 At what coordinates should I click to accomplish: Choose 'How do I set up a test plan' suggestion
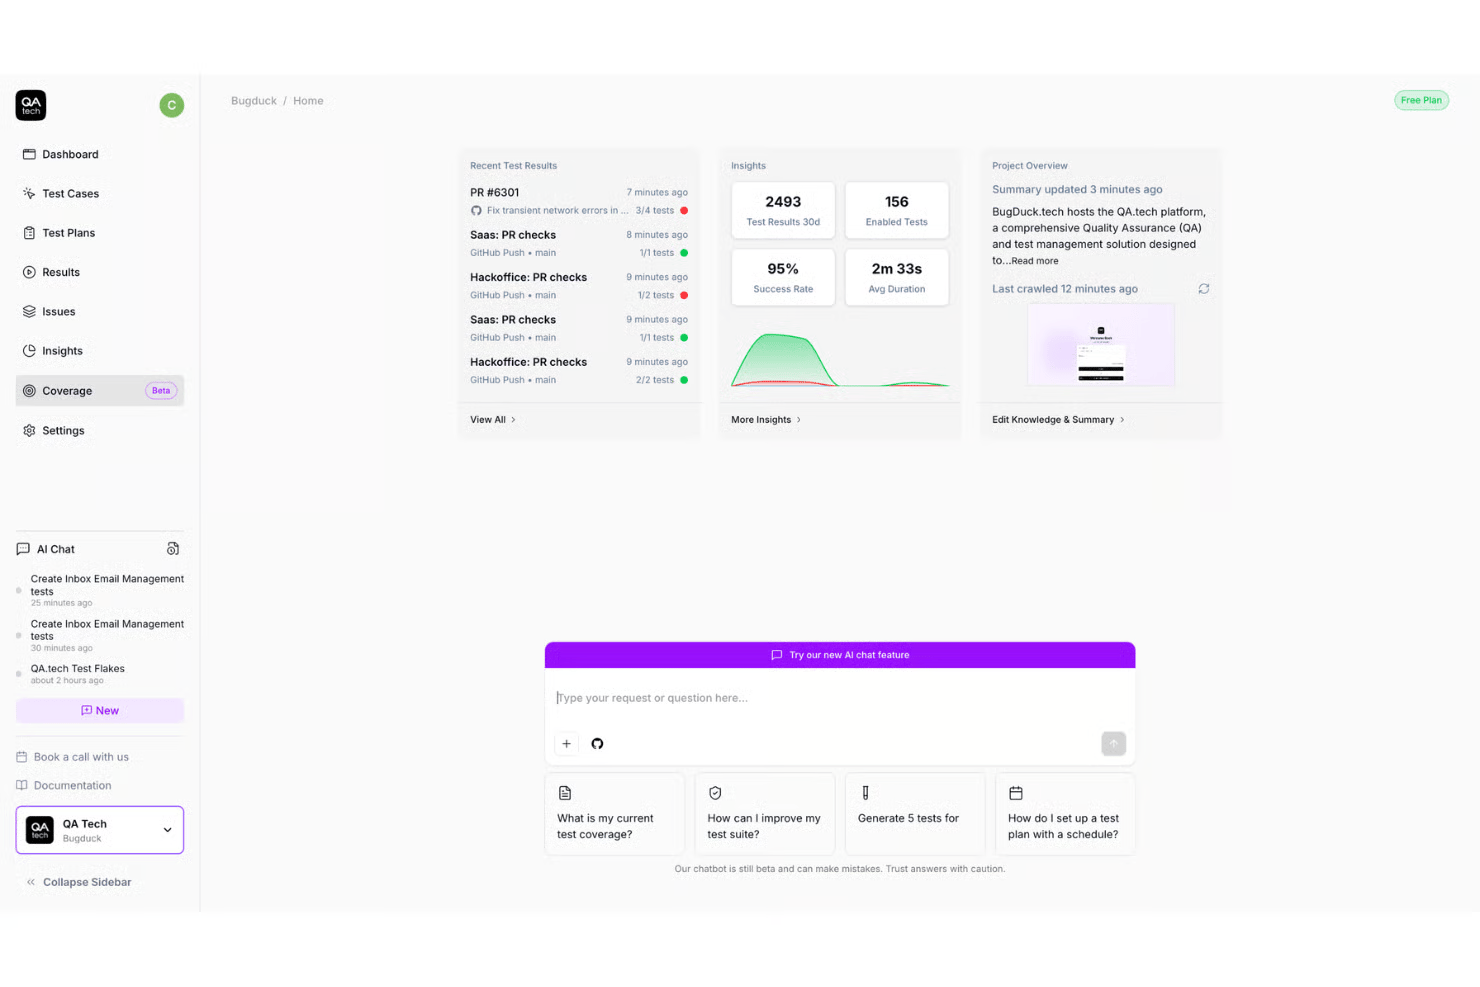pyautogui.click(x=1065, y=814)
